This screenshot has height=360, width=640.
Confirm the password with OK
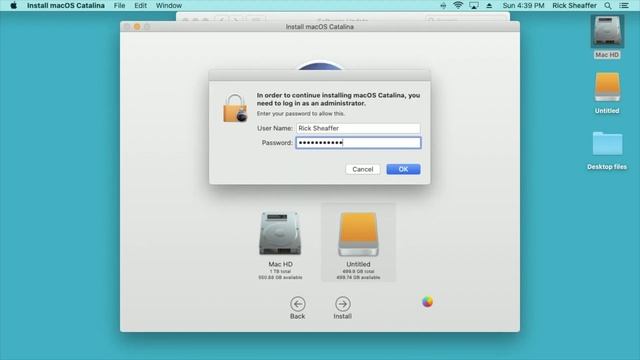click(403, 169)
